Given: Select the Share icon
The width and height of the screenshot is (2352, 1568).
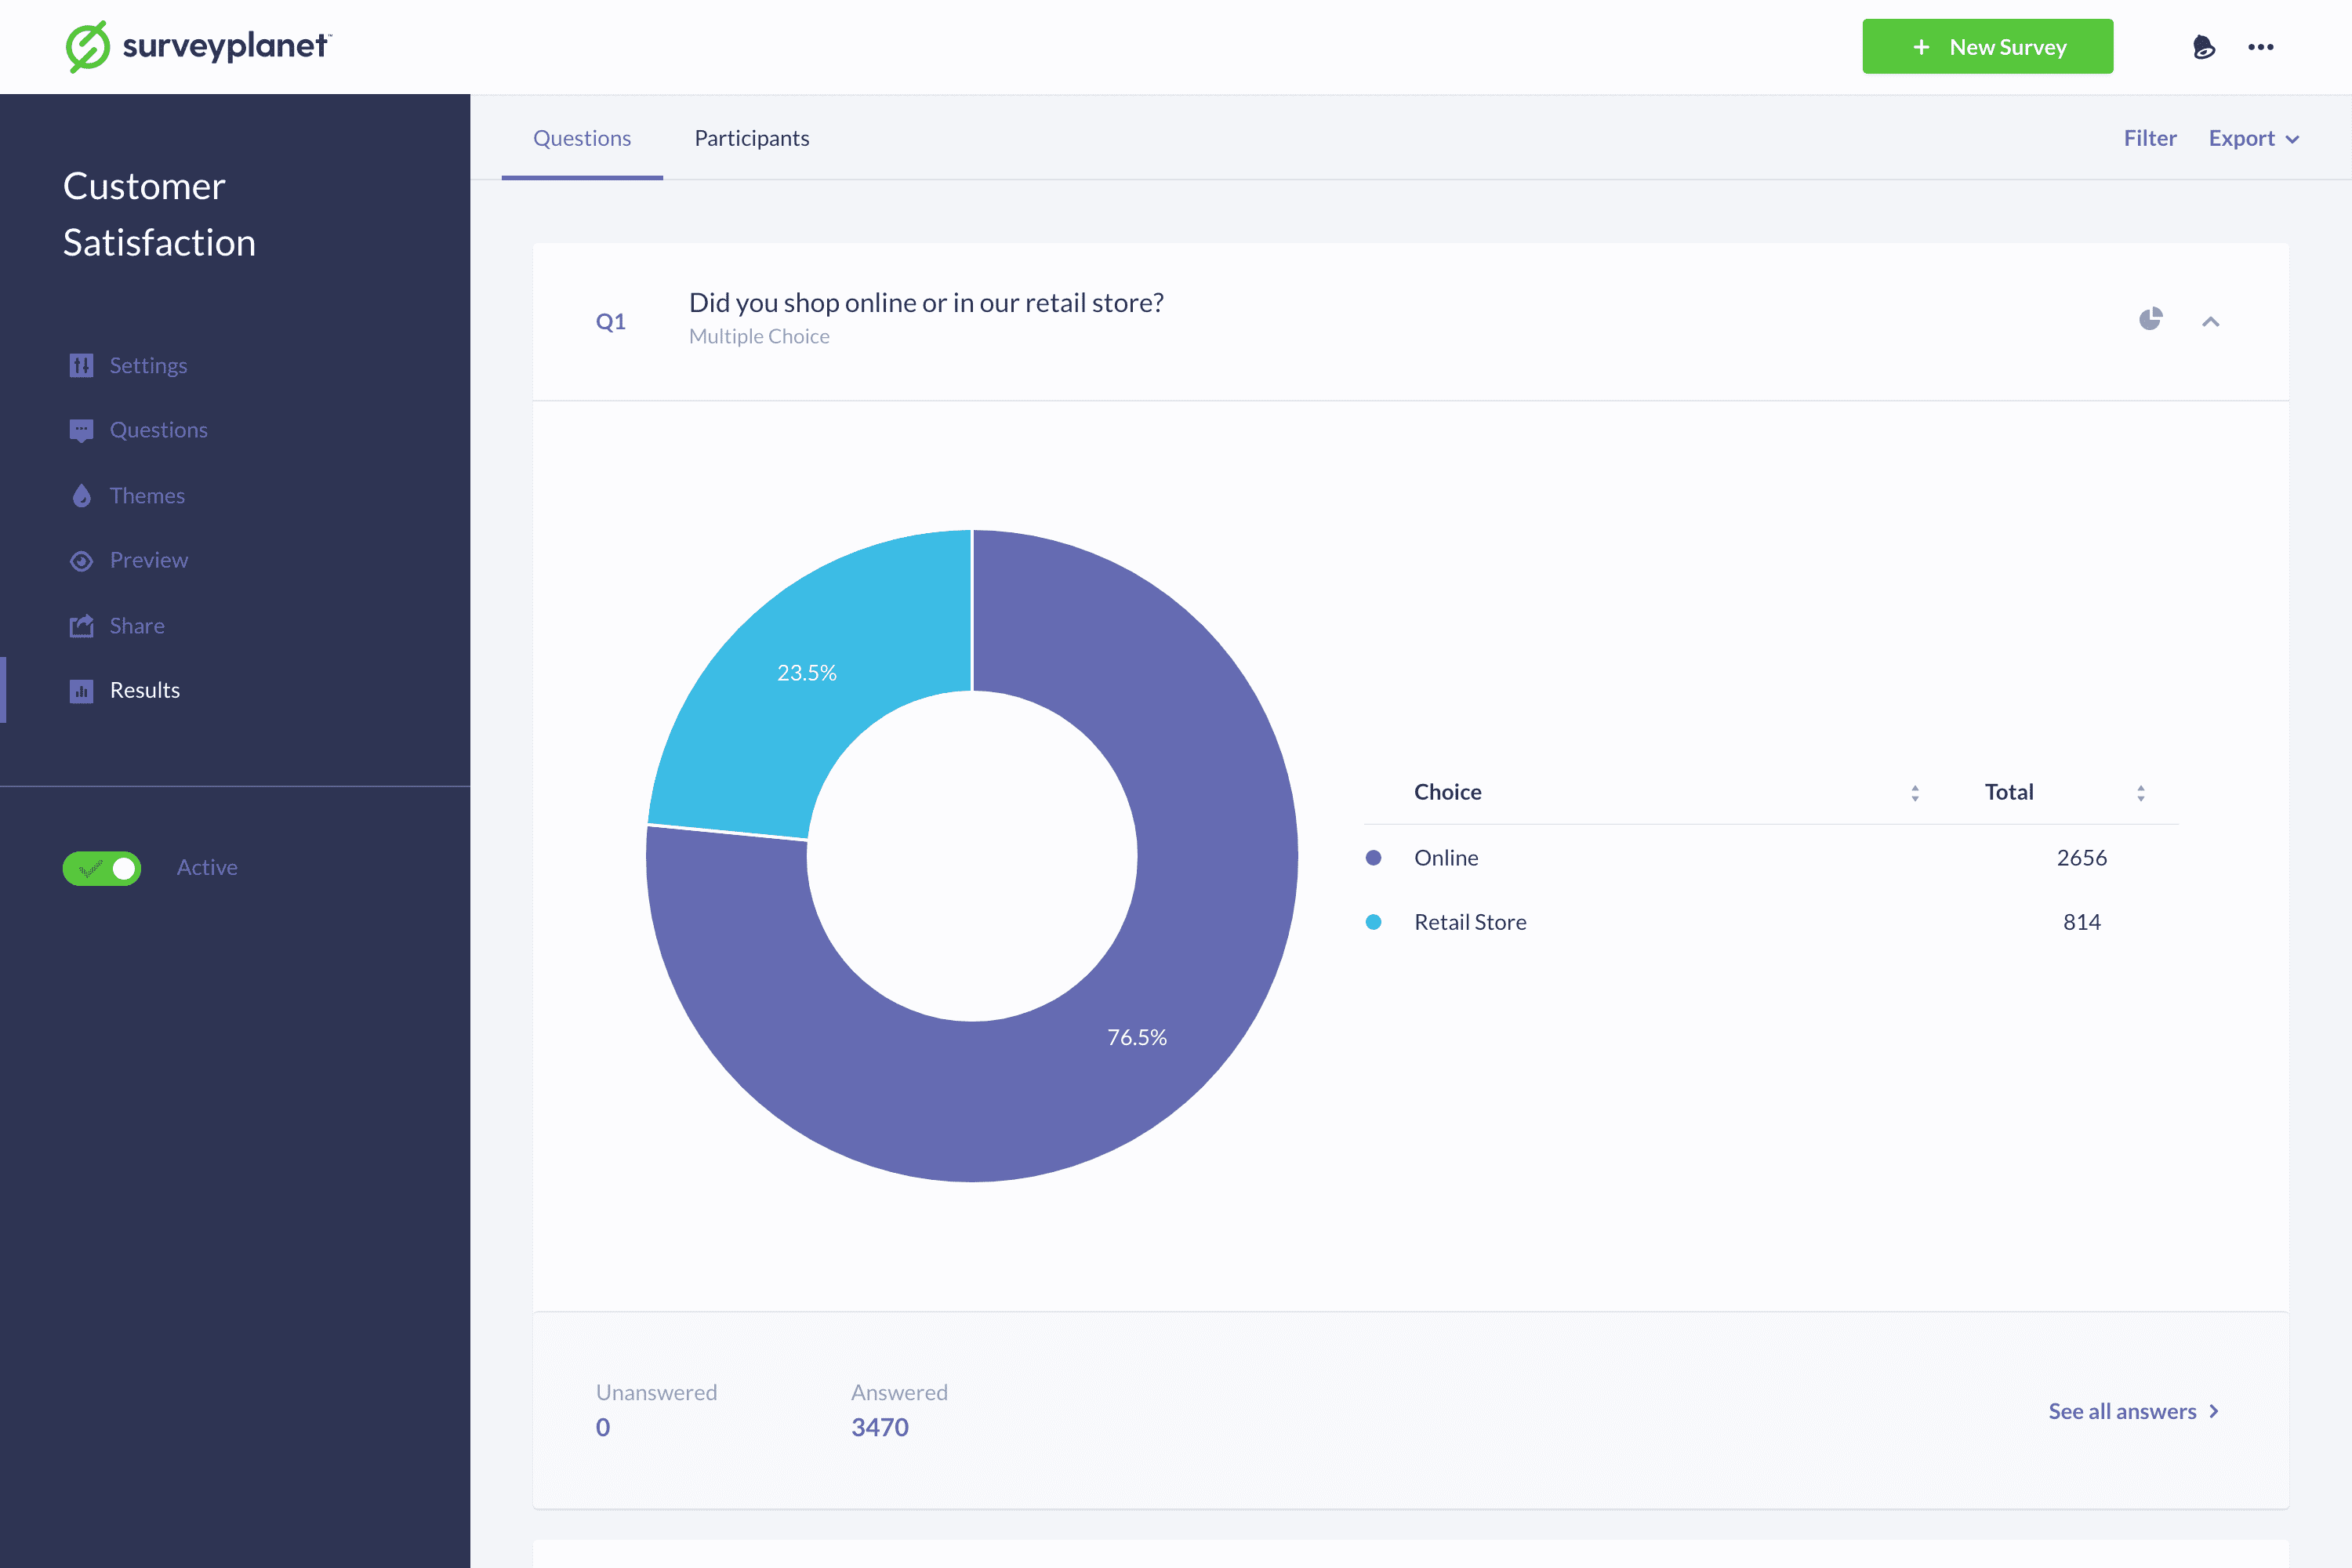Looking at the screenshot, I should [81, 625].
